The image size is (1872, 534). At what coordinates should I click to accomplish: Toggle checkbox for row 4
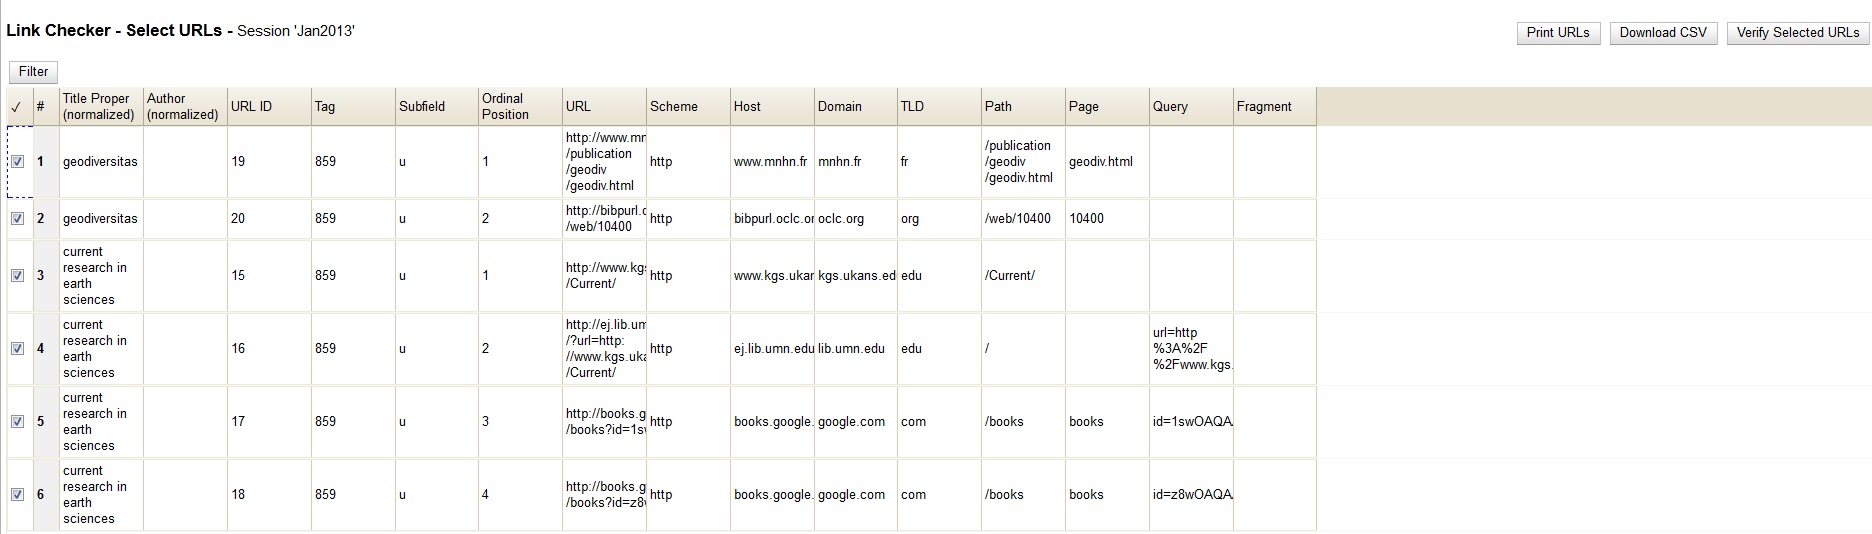point(17,348)
